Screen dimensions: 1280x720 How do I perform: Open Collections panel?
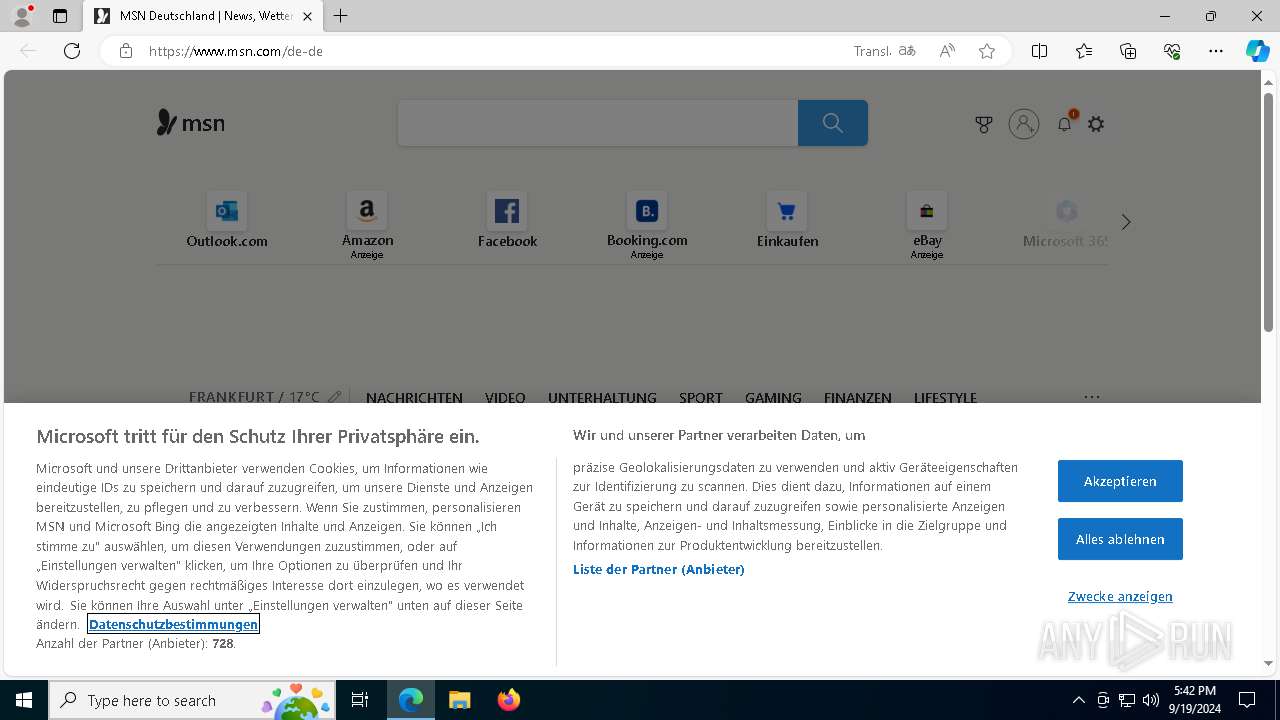(1128, 51)
